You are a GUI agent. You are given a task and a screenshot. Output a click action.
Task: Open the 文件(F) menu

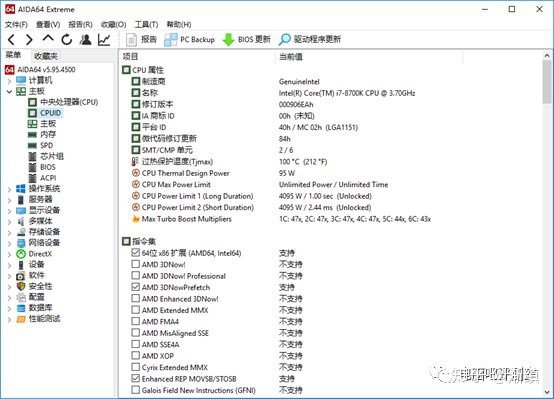coord(16,24)
